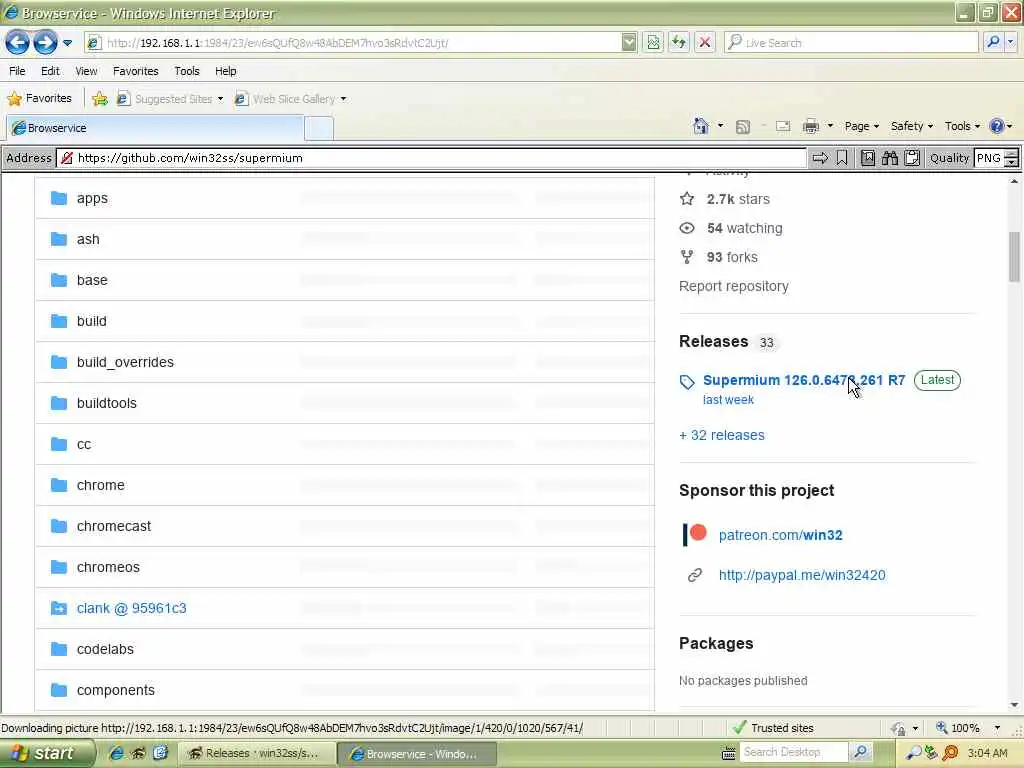
Task: Open the paypal.me/win32420 link
Action: pyautogui.click(x=802, y=575)
